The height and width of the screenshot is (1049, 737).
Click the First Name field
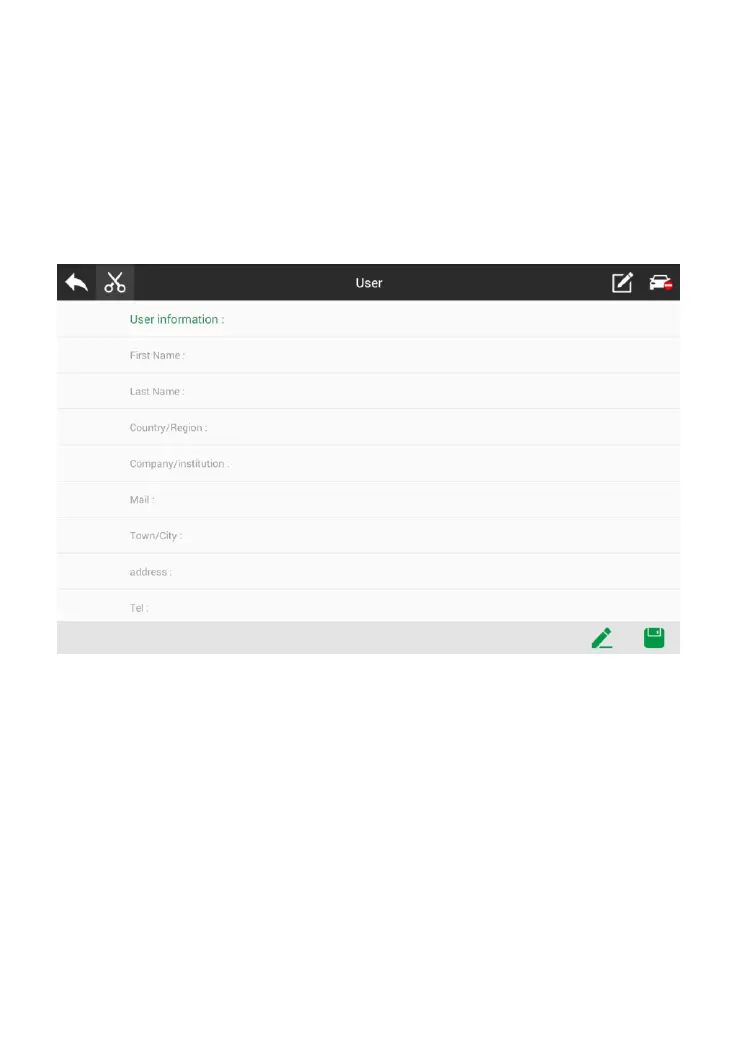[x=368, y=355]
